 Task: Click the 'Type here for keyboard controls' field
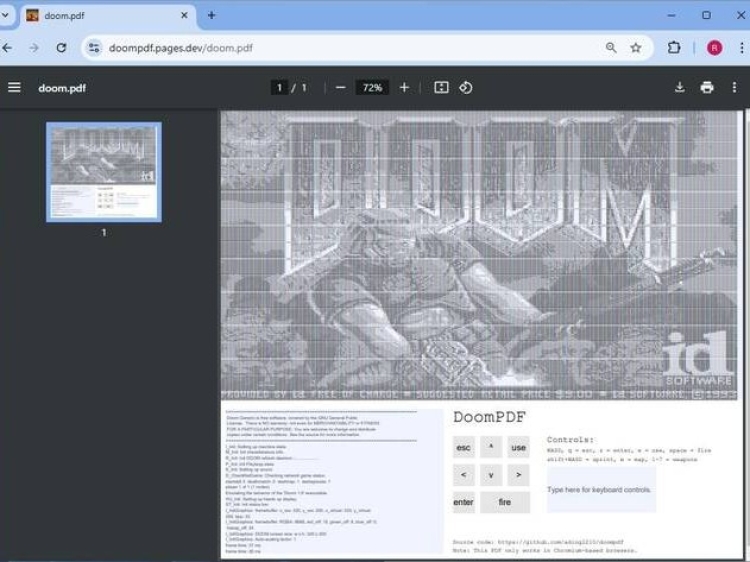tap(600, 490)
